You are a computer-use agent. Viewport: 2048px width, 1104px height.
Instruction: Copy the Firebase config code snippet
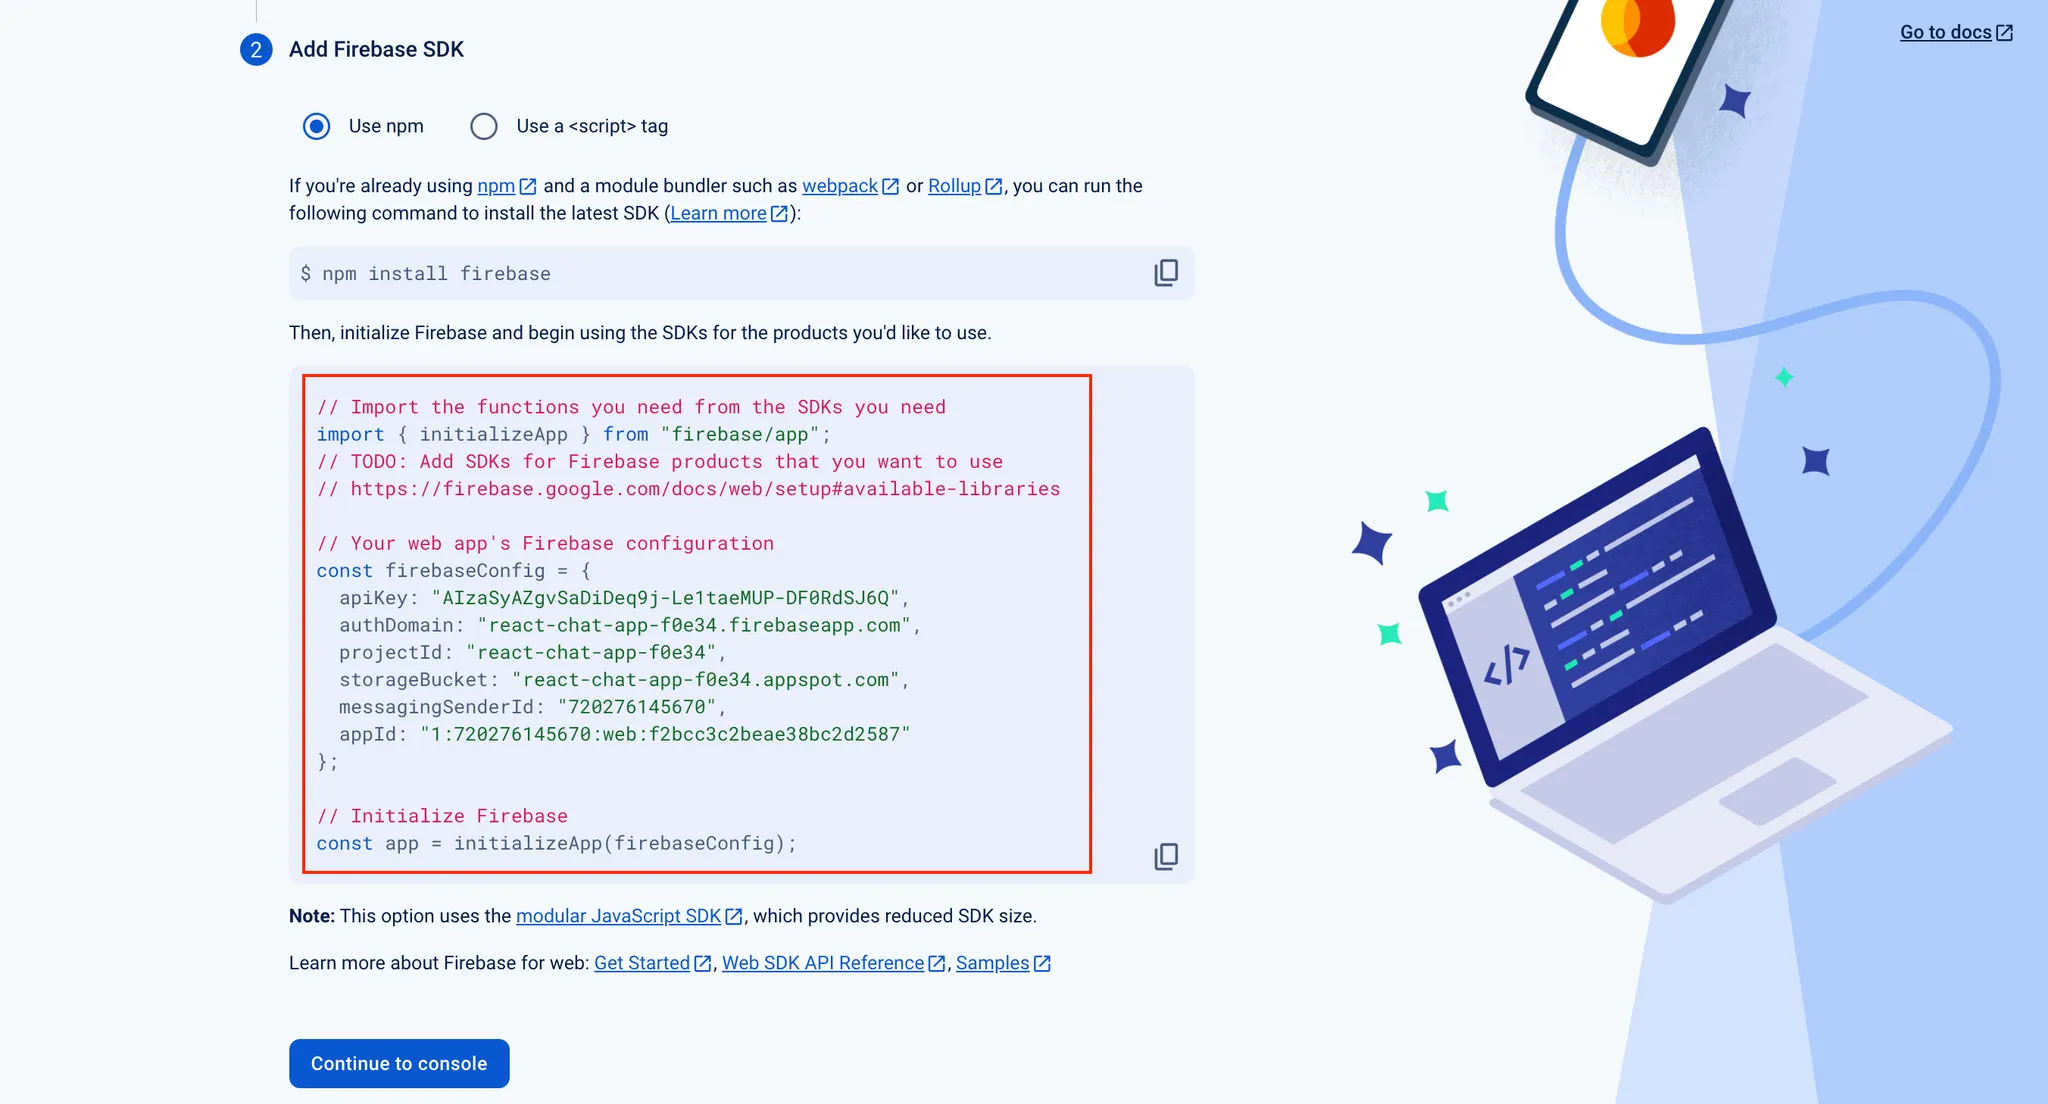pos(1166,856)
